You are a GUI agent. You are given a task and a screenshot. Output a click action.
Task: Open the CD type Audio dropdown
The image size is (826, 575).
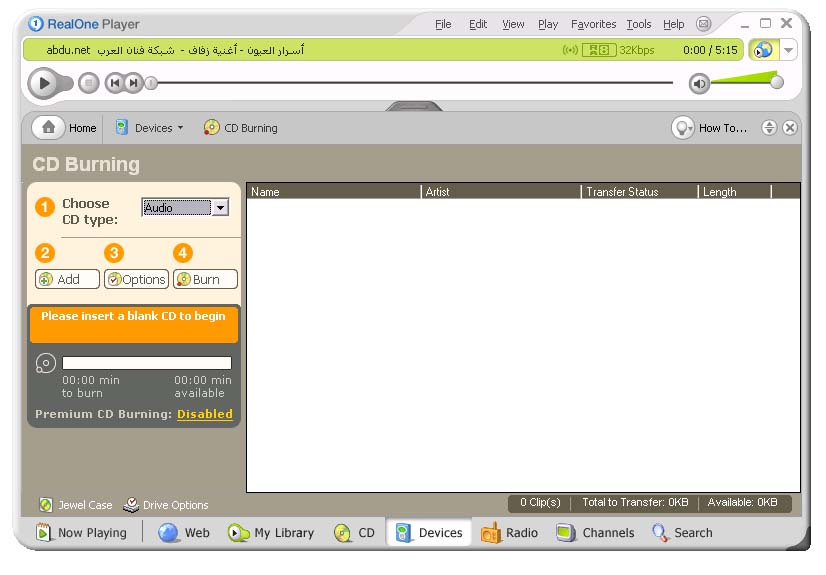click(185, 207)
